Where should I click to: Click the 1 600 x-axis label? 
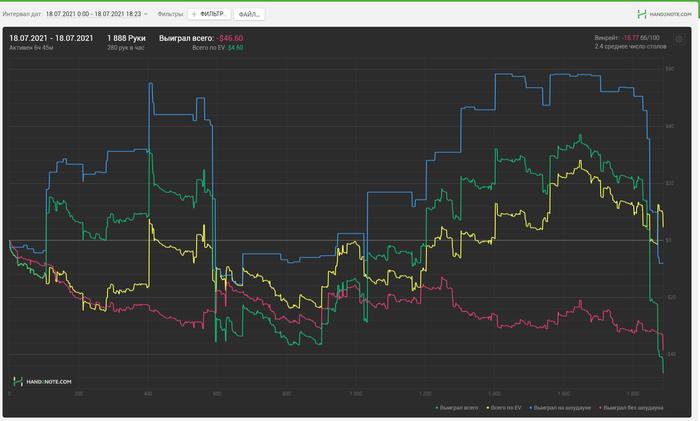[x=563, y=394]
